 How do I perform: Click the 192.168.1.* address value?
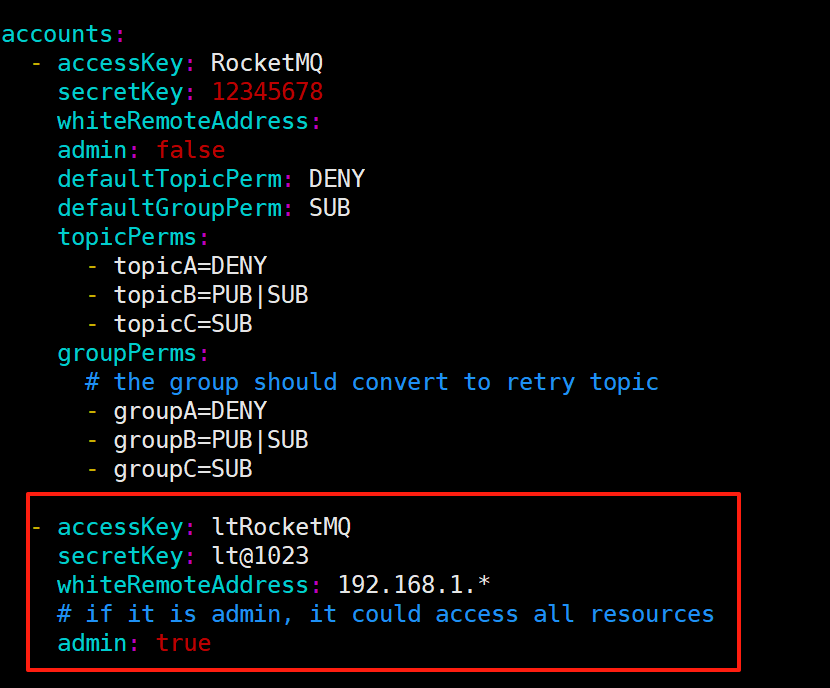[414, 585]
